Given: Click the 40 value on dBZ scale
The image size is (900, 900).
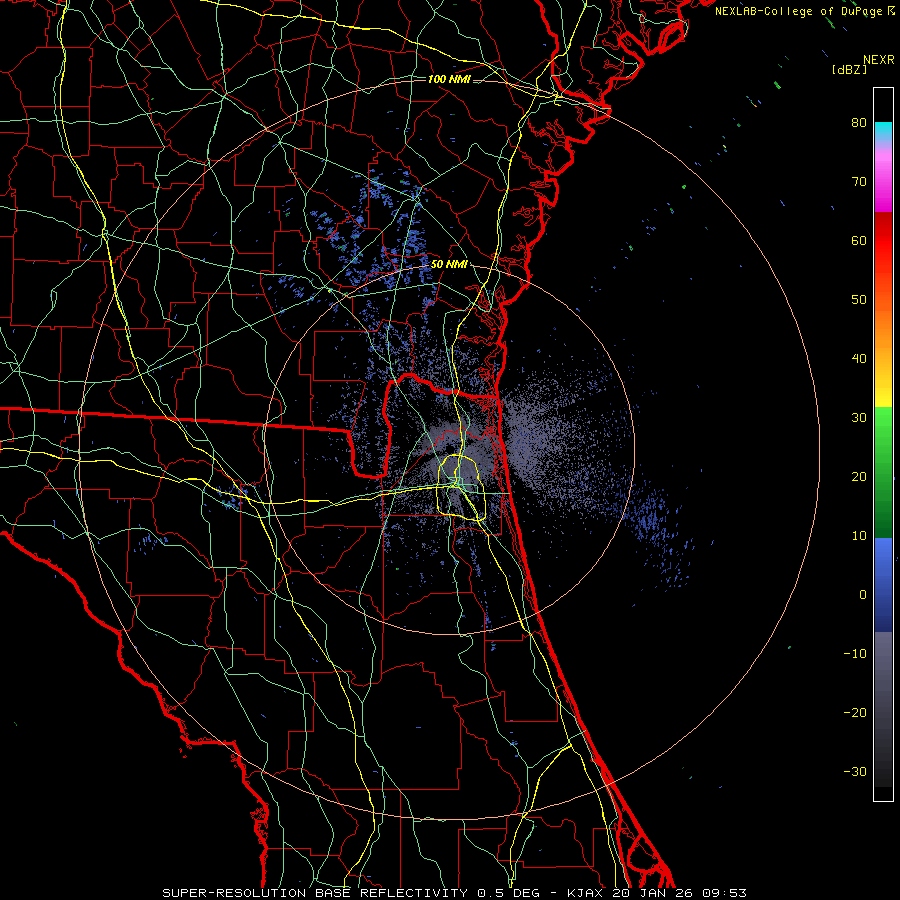Looking at the screenshot, I should 859,359.
